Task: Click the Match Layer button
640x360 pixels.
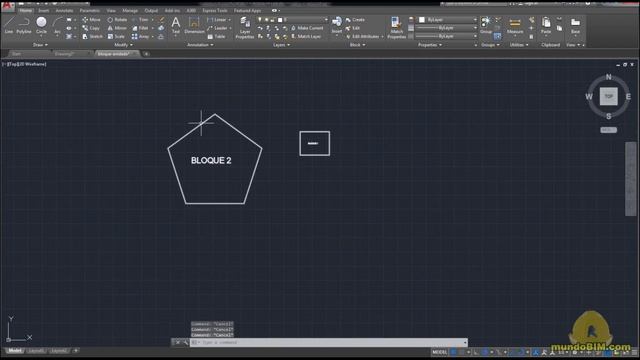Action: click(306, 36)
